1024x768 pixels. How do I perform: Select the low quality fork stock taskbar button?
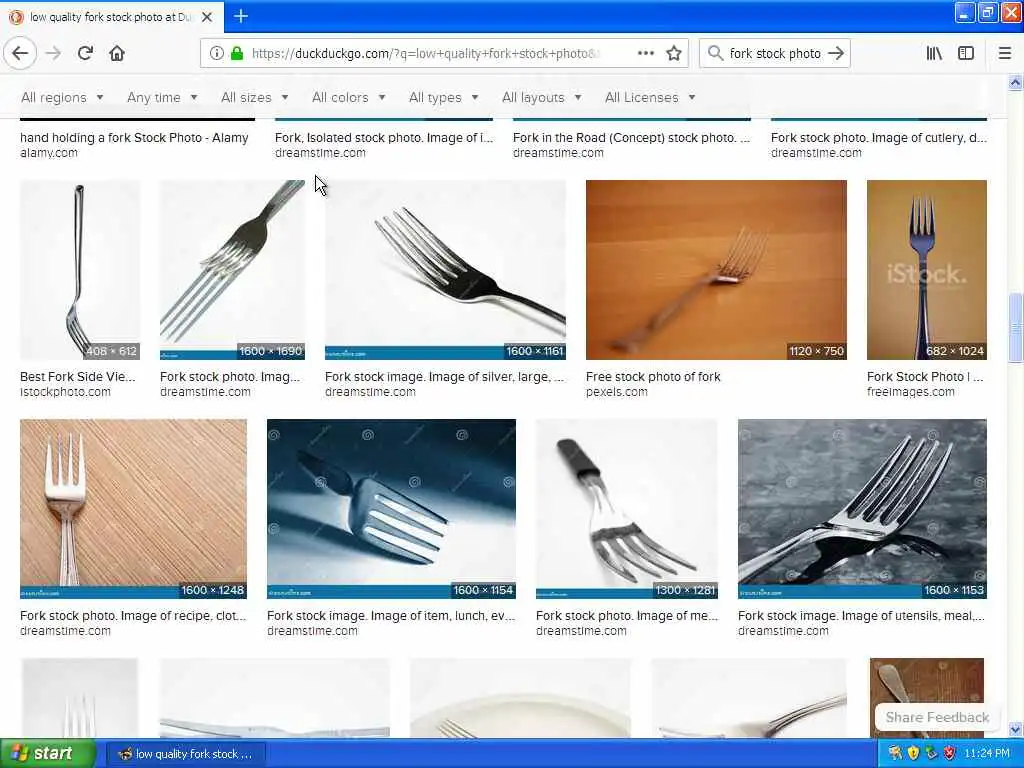pyautogui.click(x=186, y=754)
